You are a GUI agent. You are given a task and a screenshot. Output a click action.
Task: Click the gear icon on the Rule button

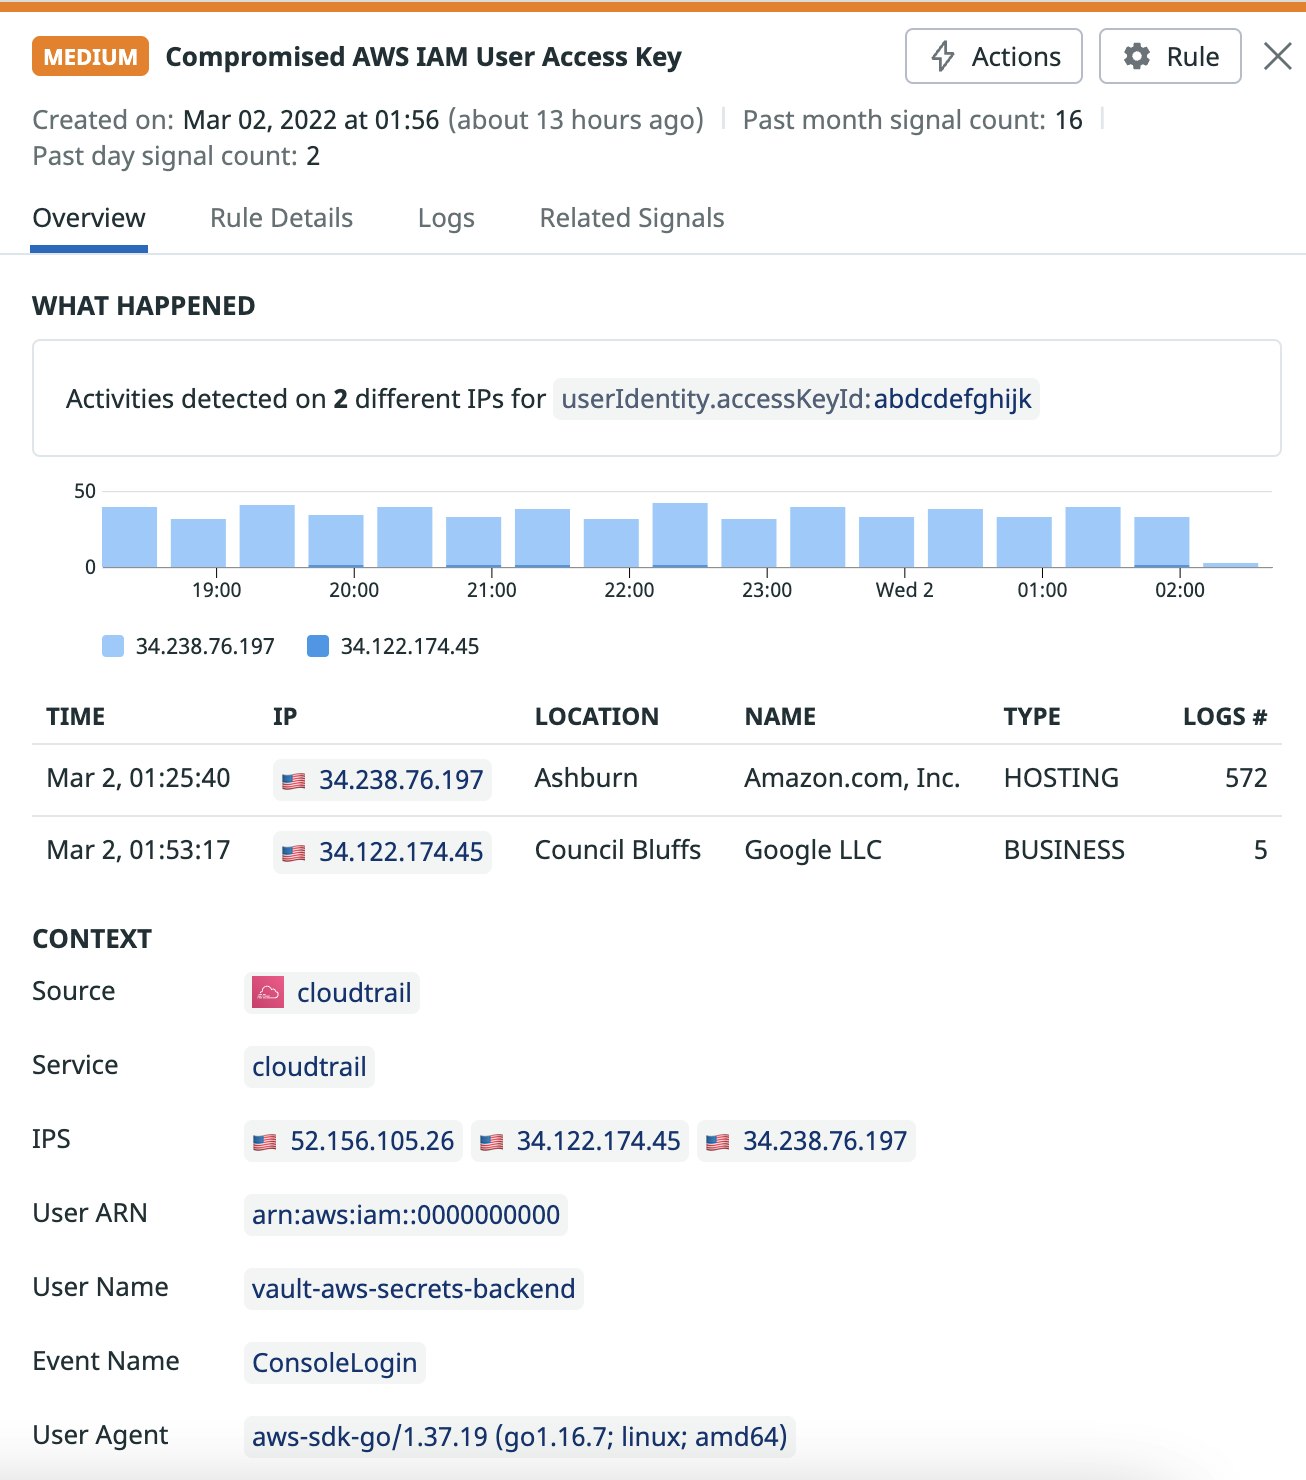(x=1136, y=56)
